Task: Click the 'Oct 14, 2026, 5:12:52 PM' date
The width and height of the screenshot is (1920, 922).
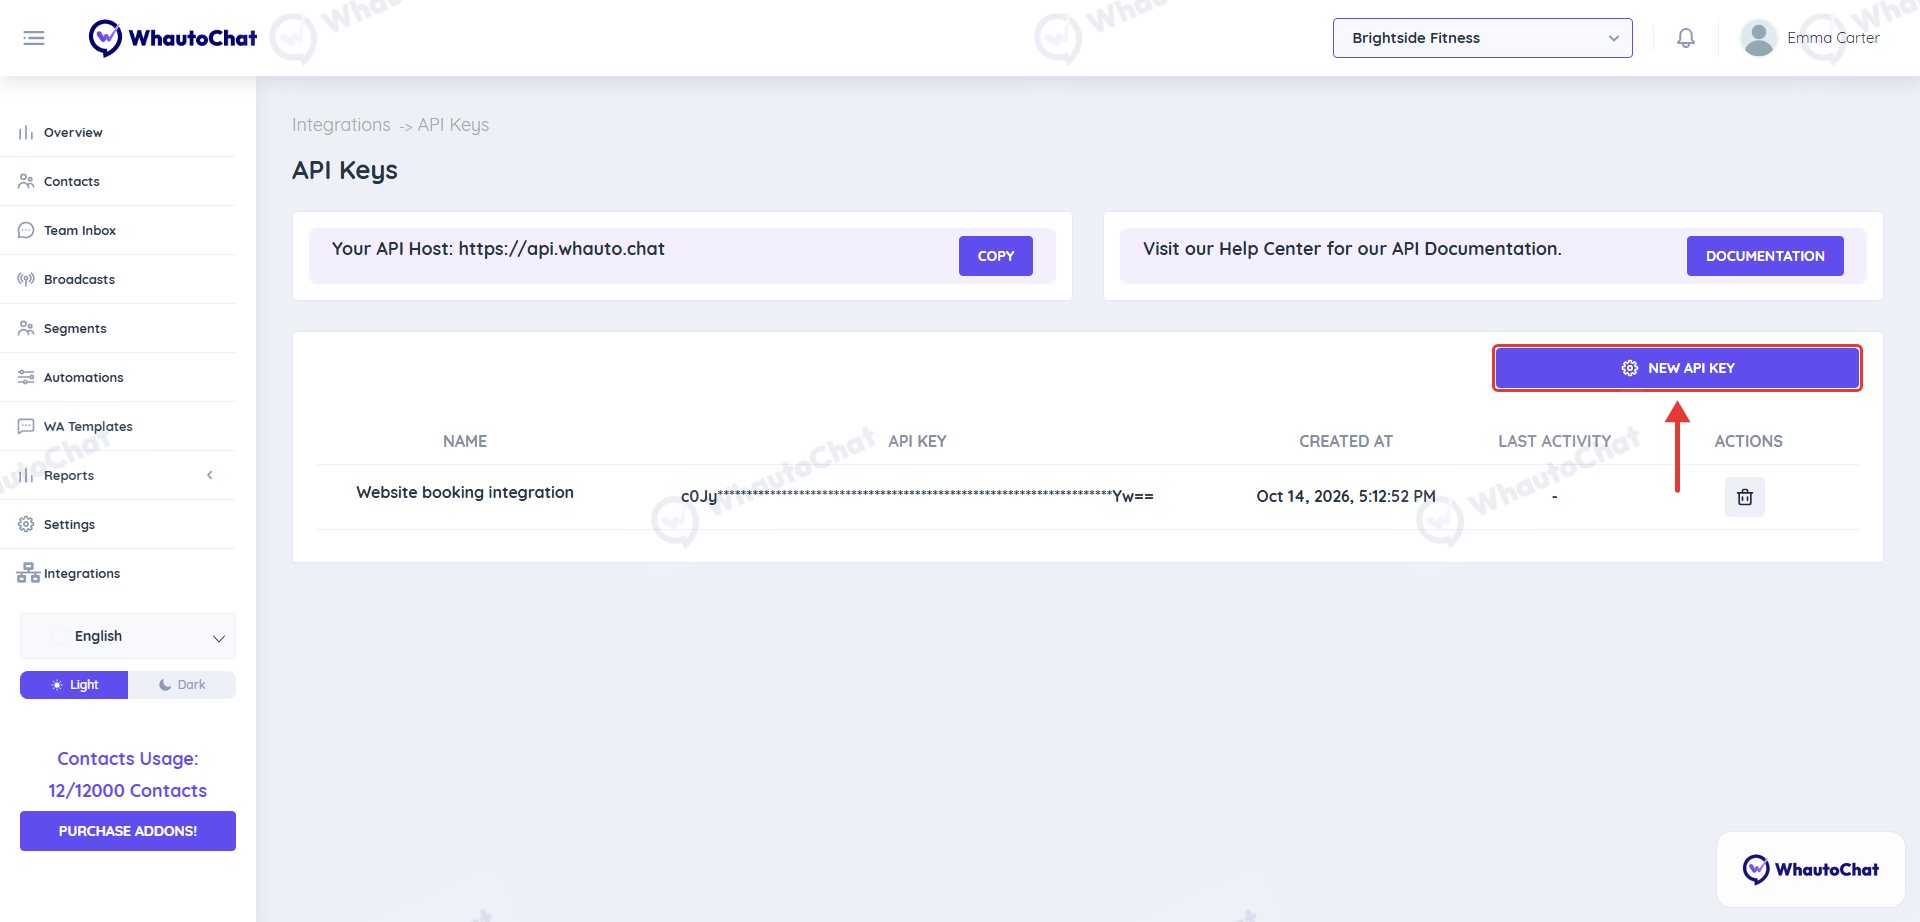Action: pos(1346,496)
